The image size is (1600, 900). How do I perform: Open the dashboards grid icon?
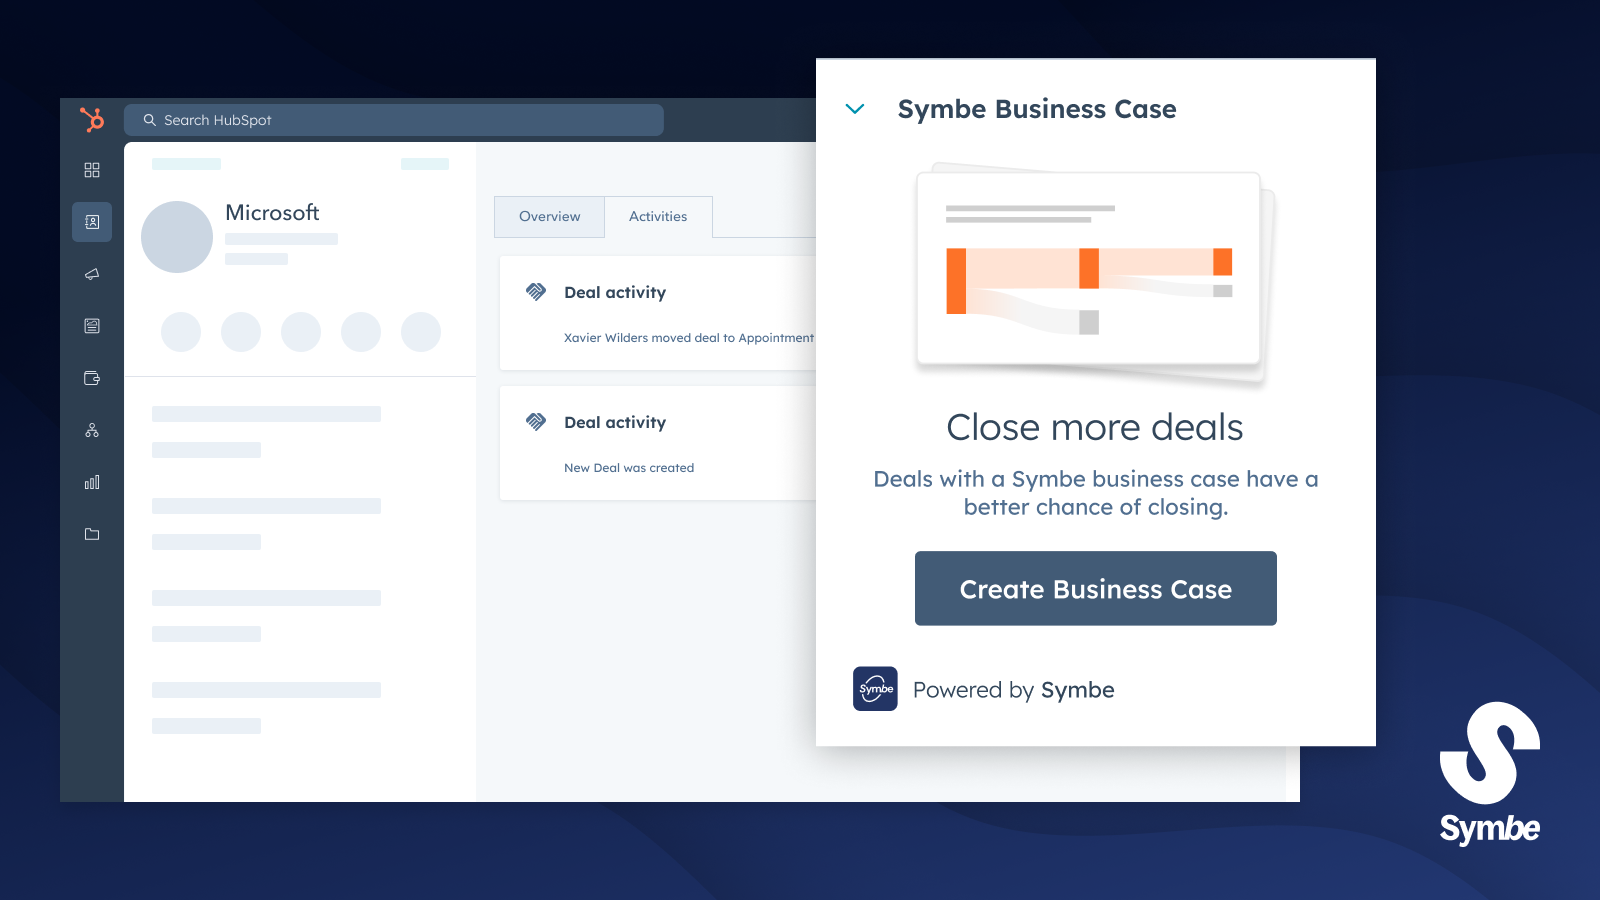pos(92,170)
